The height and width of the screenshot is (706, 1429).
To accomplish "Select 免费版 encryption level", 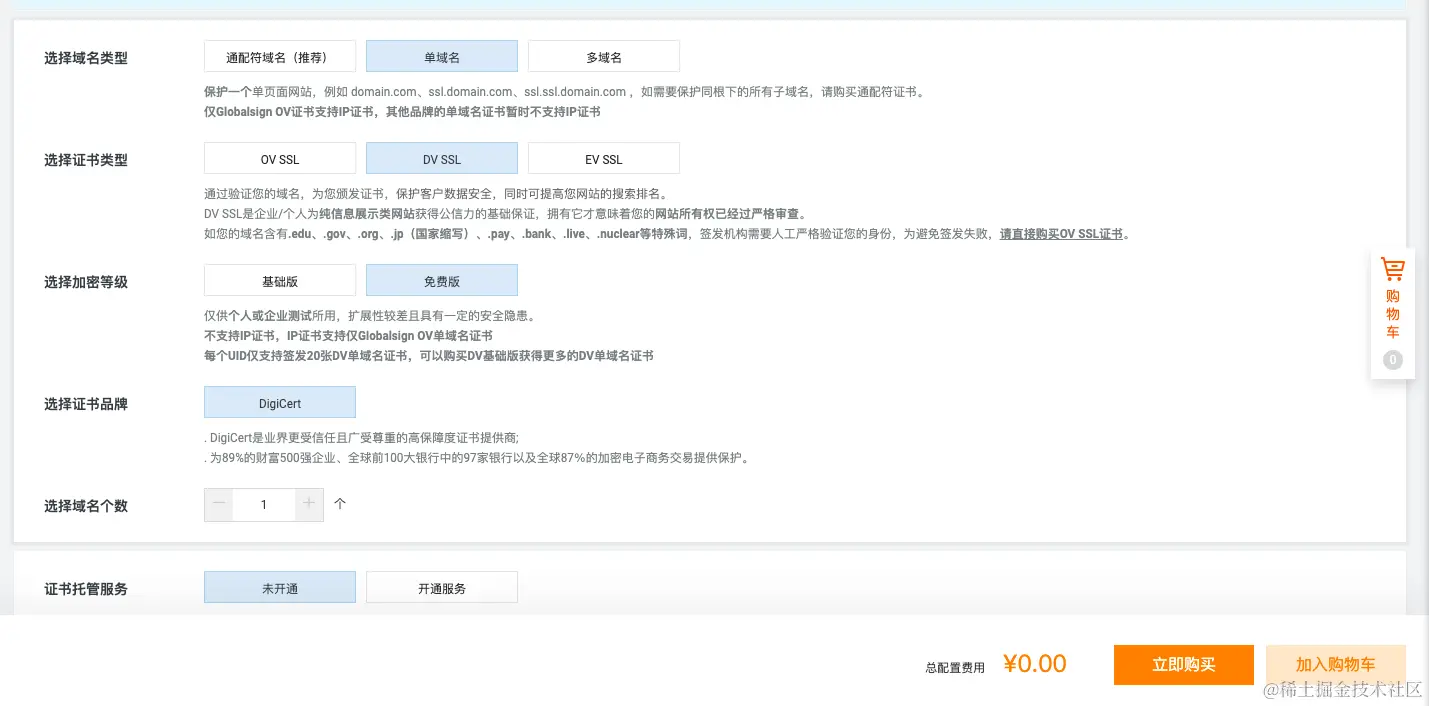I will [x=442, y=280].
